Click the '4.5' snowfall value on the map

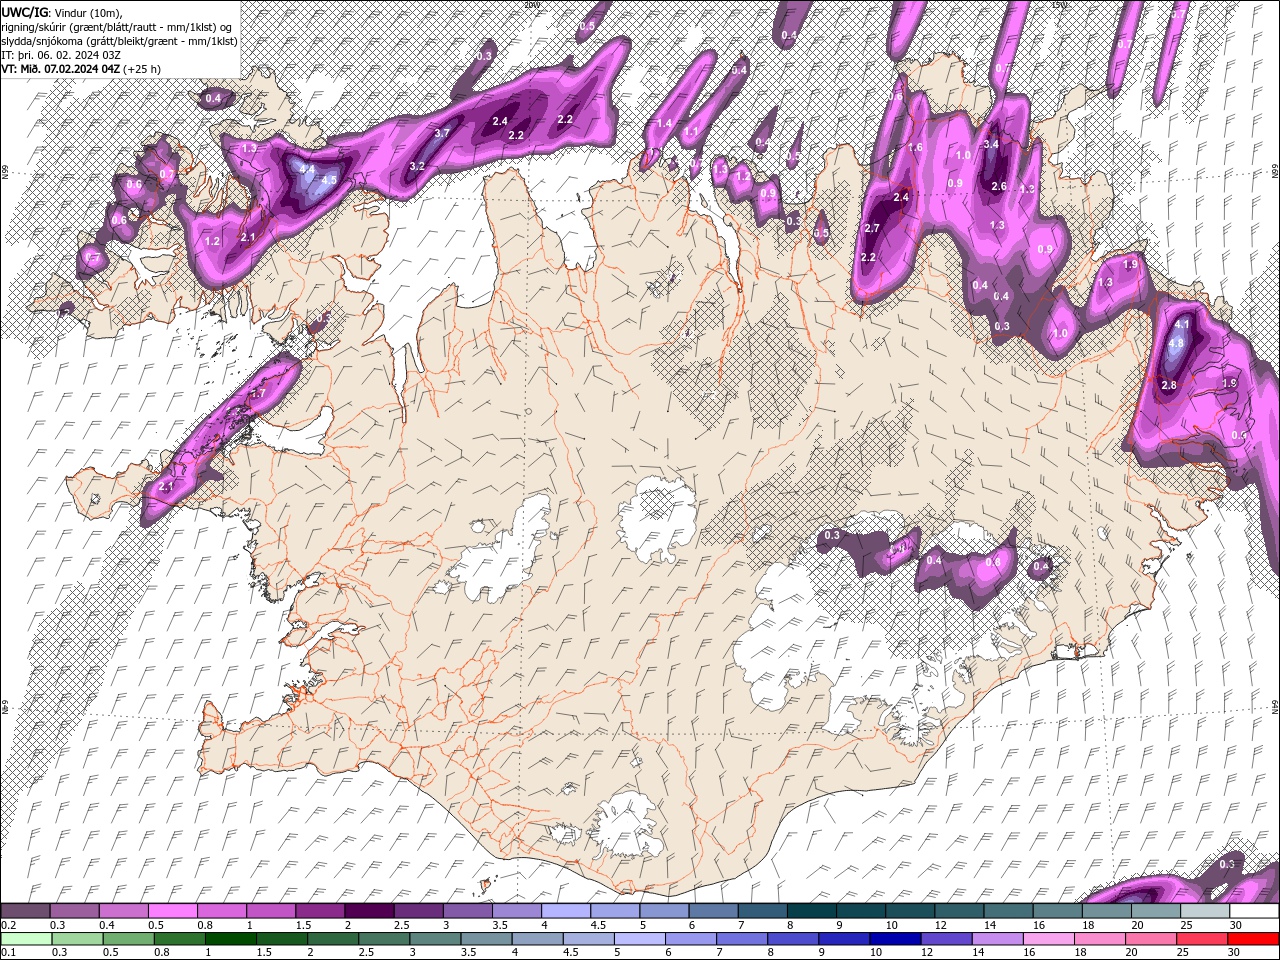[x=328, y=181]
